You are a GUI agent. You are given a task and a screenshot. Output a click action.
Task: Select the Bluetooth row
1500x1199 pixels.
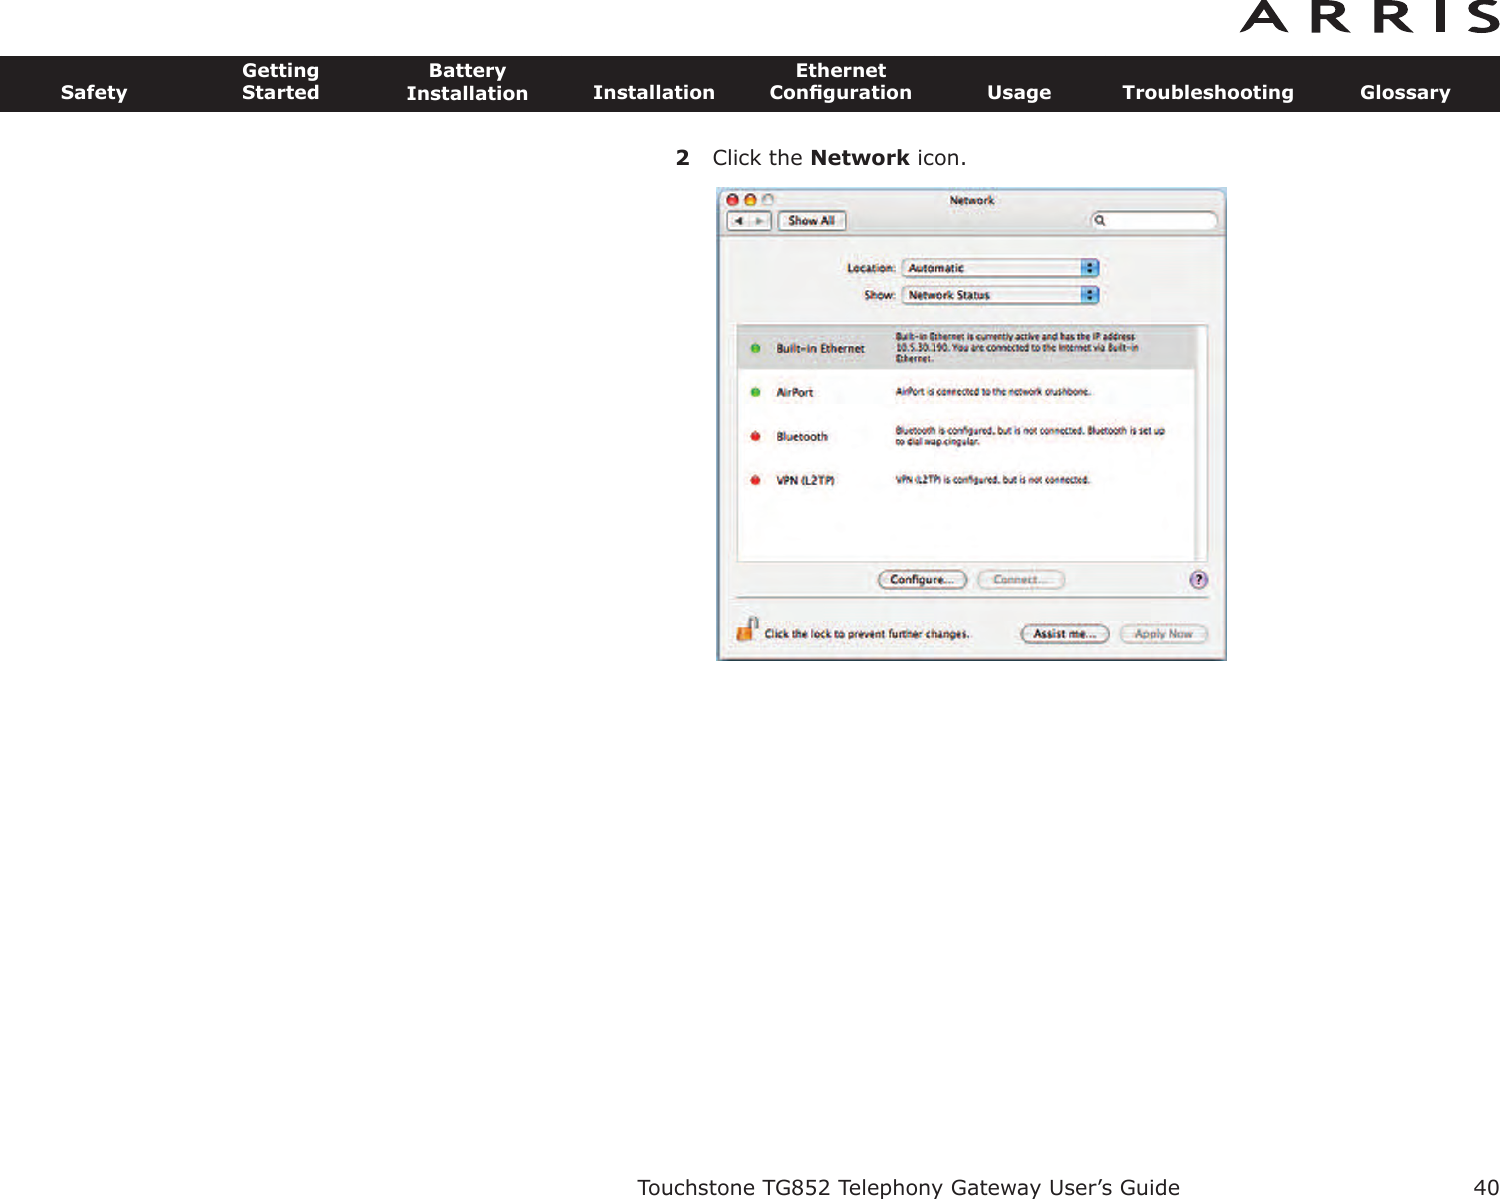(966, 436)
